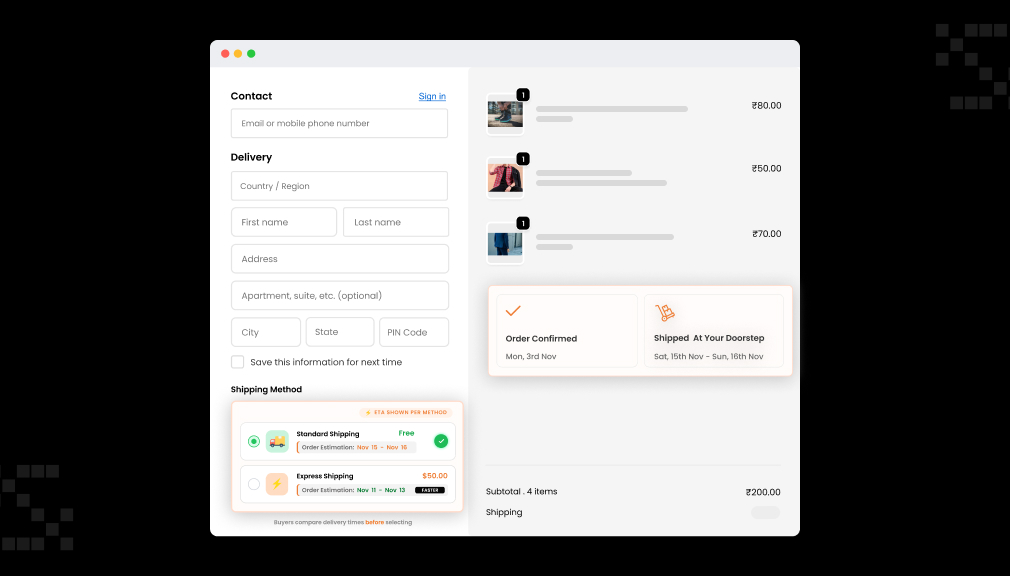Click the Order Confirmed checkmark icon
Viewport: 1010px width, 576px height.
513,311
